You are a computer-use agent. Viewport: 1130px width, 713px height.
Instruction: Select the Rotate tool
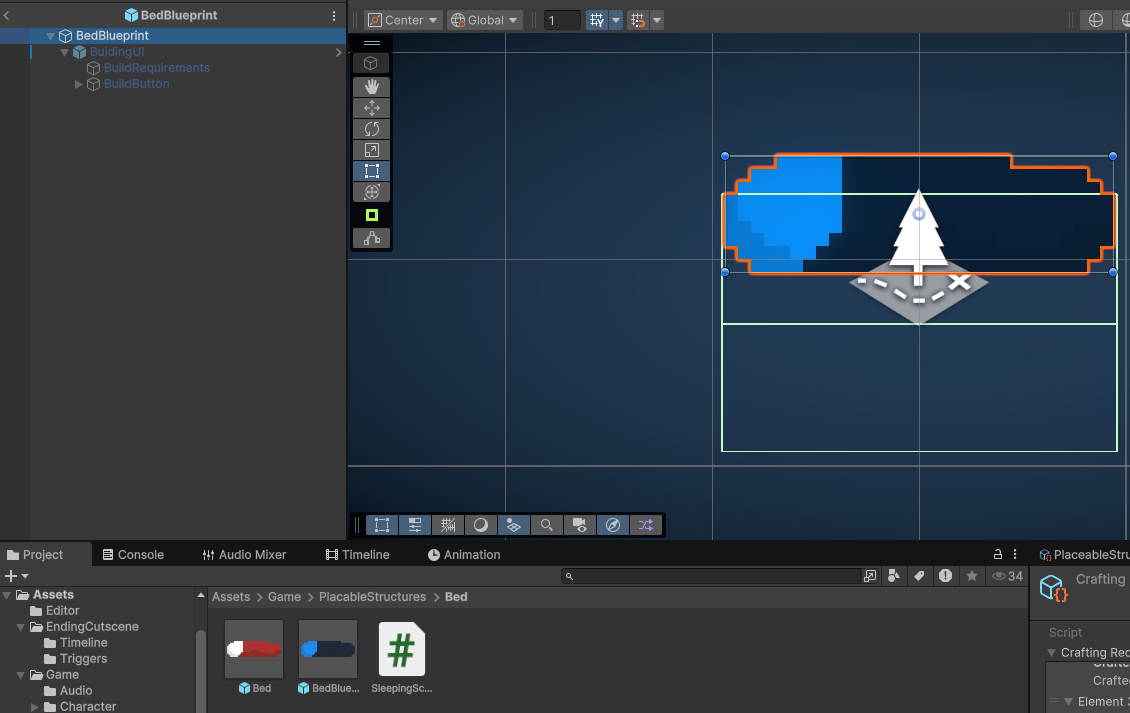pos(371,129)
